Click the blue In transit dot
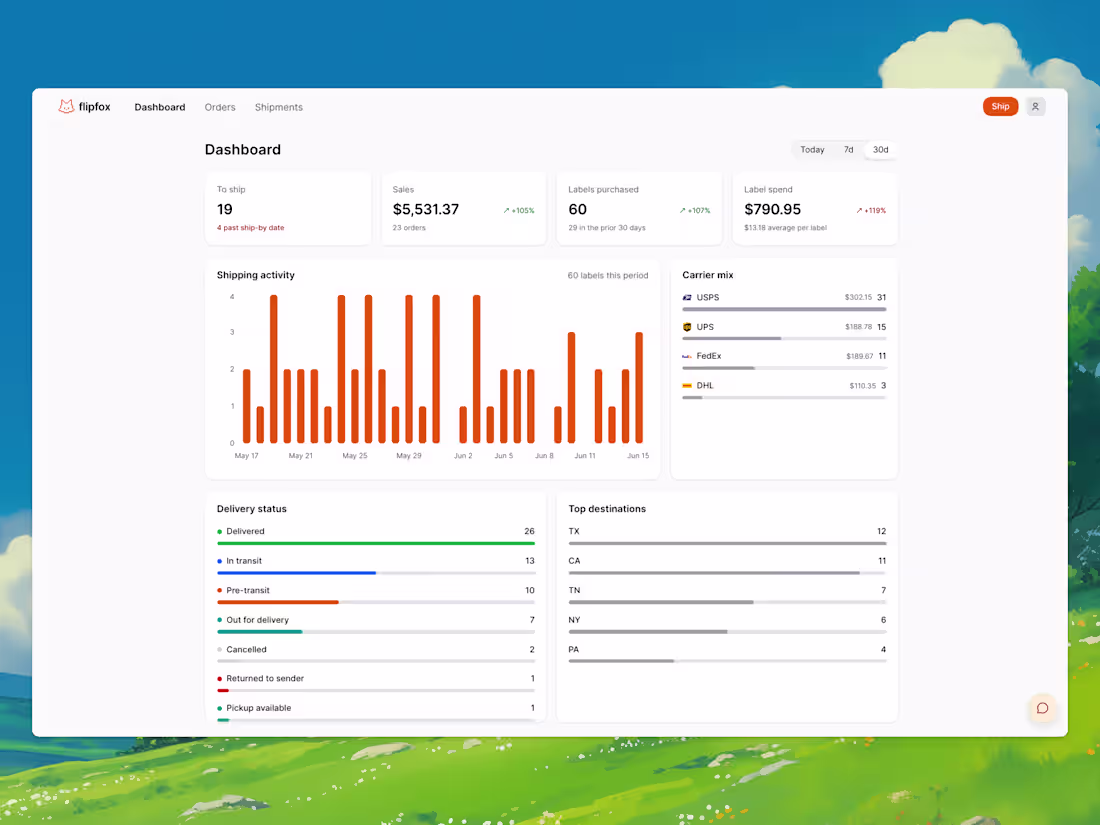 [x=220, y=561]
